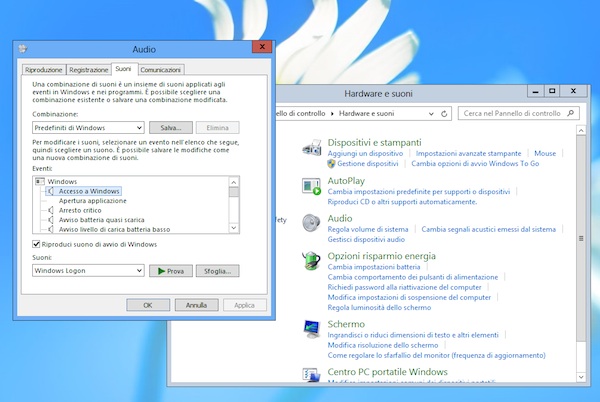Open Impostazioni avanzate stampante link
This screenshot has height=402, width=600.
click(x=468, y=153)
